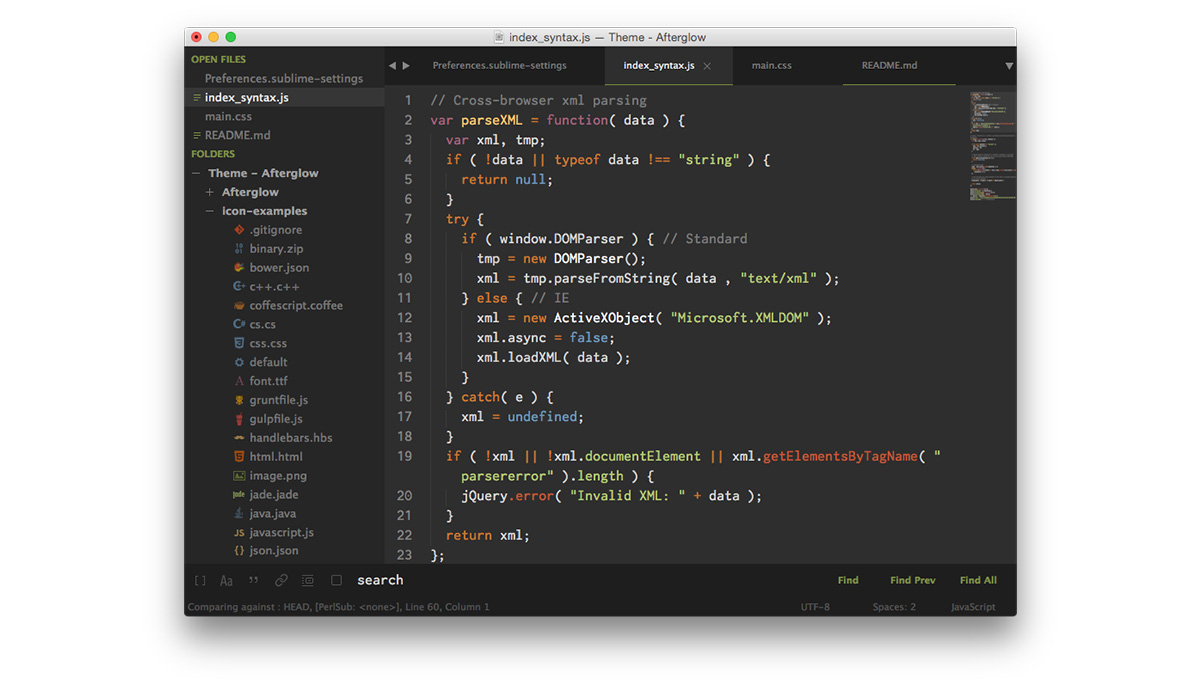Click the bower.json bower icon

pos(239,268)
